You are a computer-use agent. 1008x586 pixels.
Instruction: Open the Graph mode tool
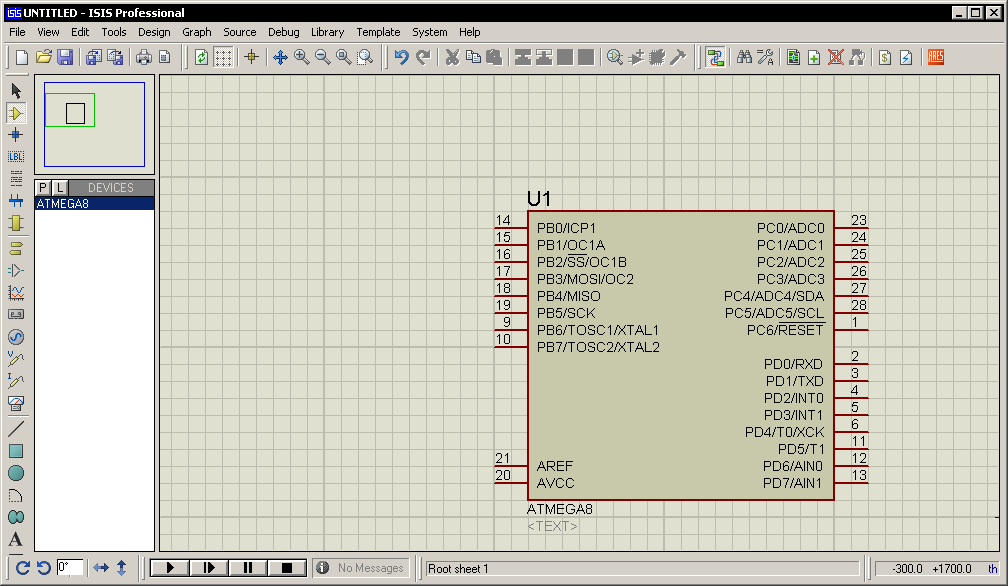pos(16,293)
